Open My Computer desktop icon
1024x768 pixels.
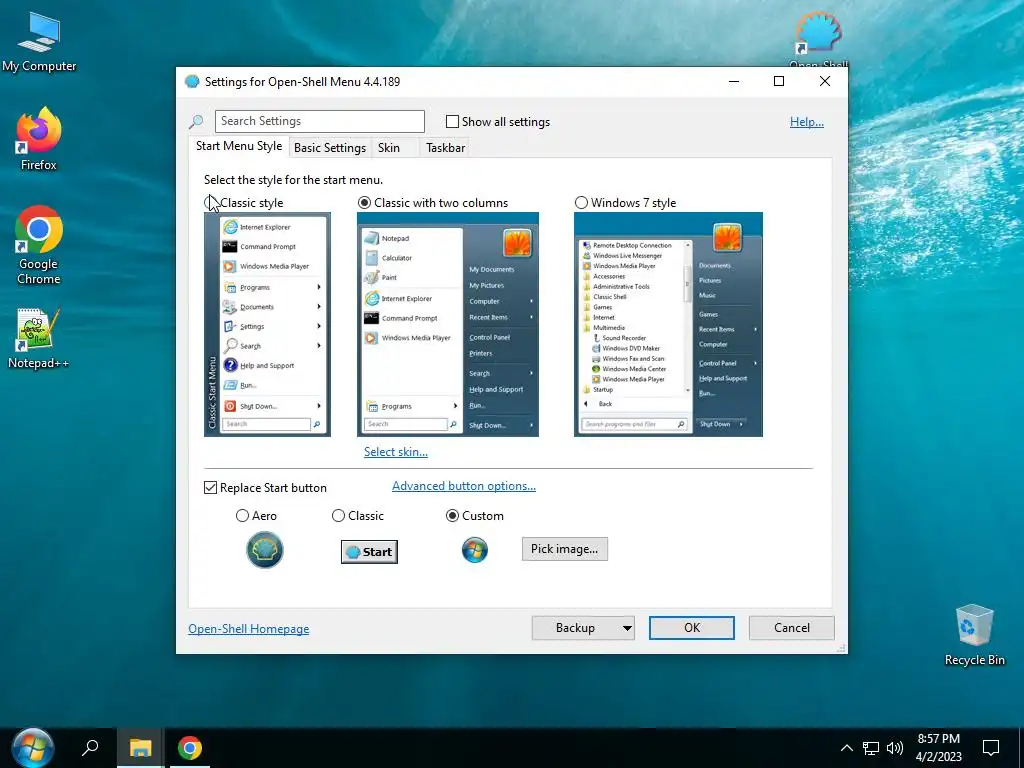tap(39, 43)
